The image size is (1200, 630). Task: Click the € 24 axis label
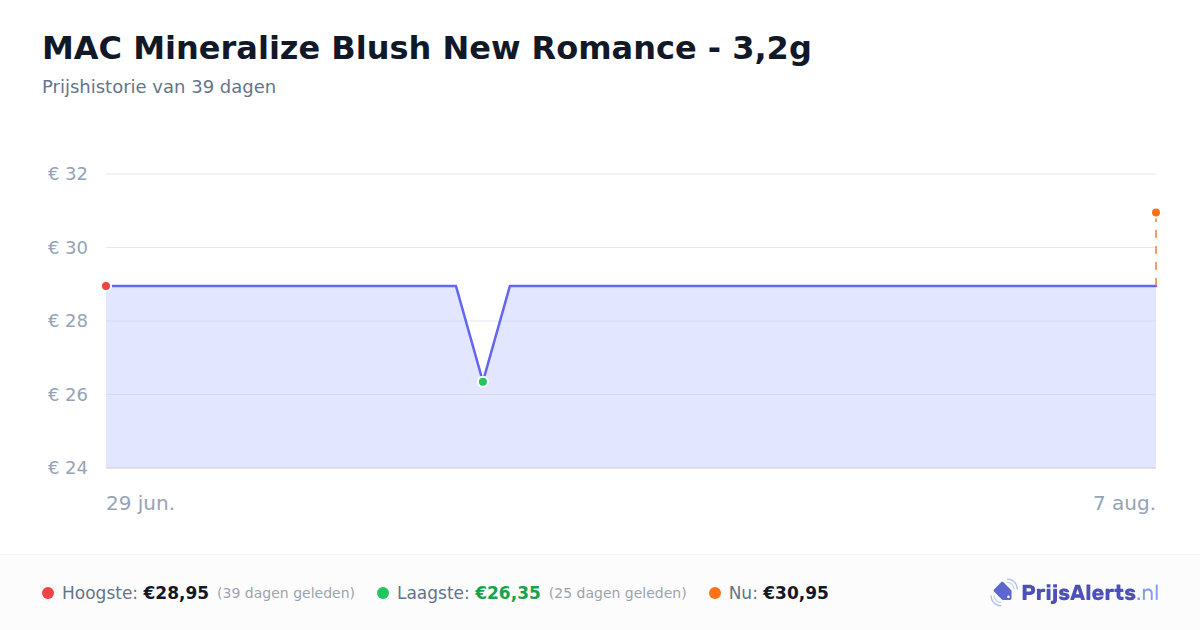[x=68, y=468]
